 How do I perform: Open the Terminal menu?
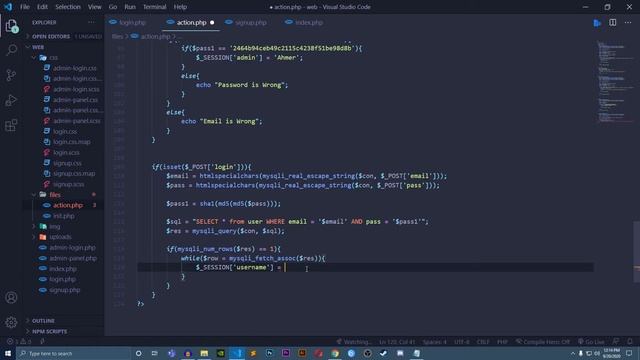click(x=154, y=7)
